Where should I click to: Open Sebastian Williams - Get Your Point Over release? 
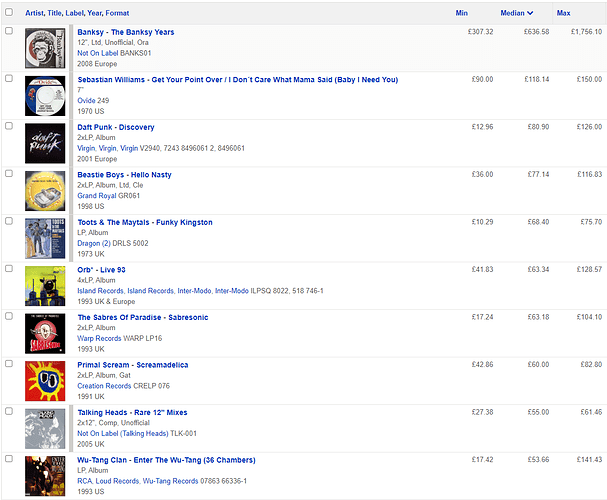coord(238,80)
